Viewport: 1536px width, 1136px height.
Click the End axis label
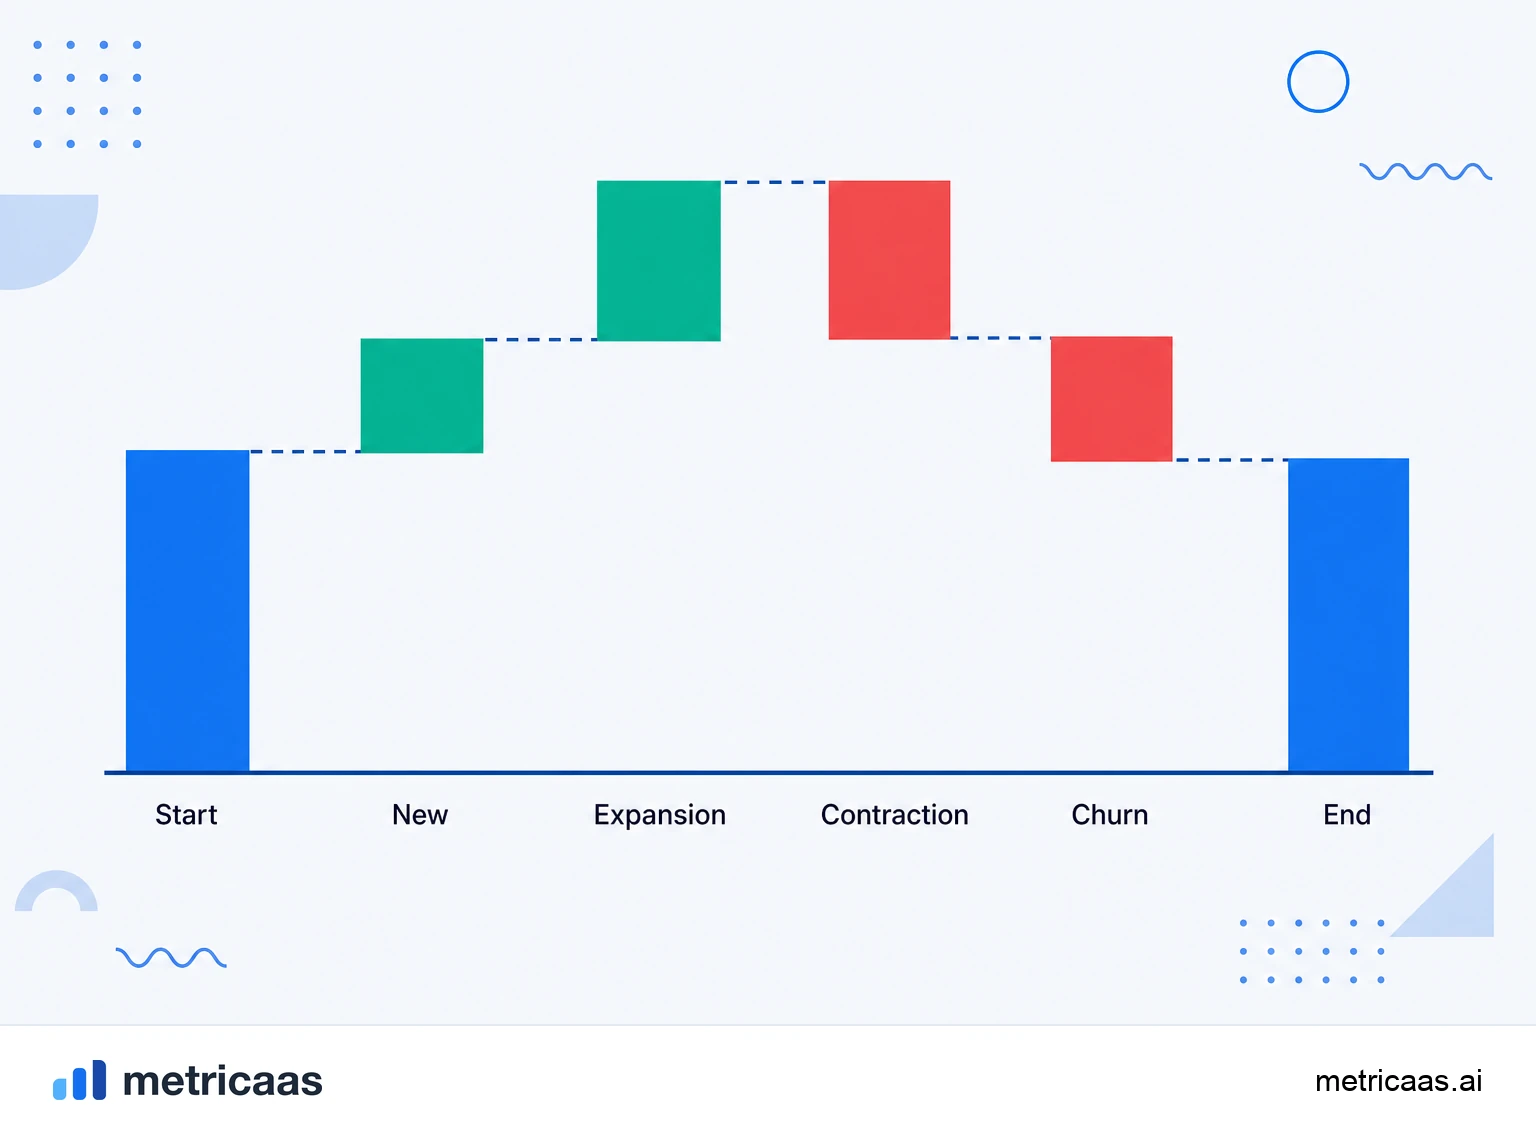(x=1347, y=815)
